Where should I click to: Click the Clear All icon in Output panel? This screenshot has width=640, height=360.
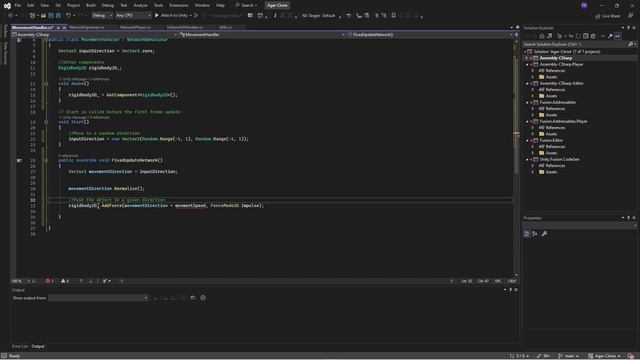coord(182,298)
